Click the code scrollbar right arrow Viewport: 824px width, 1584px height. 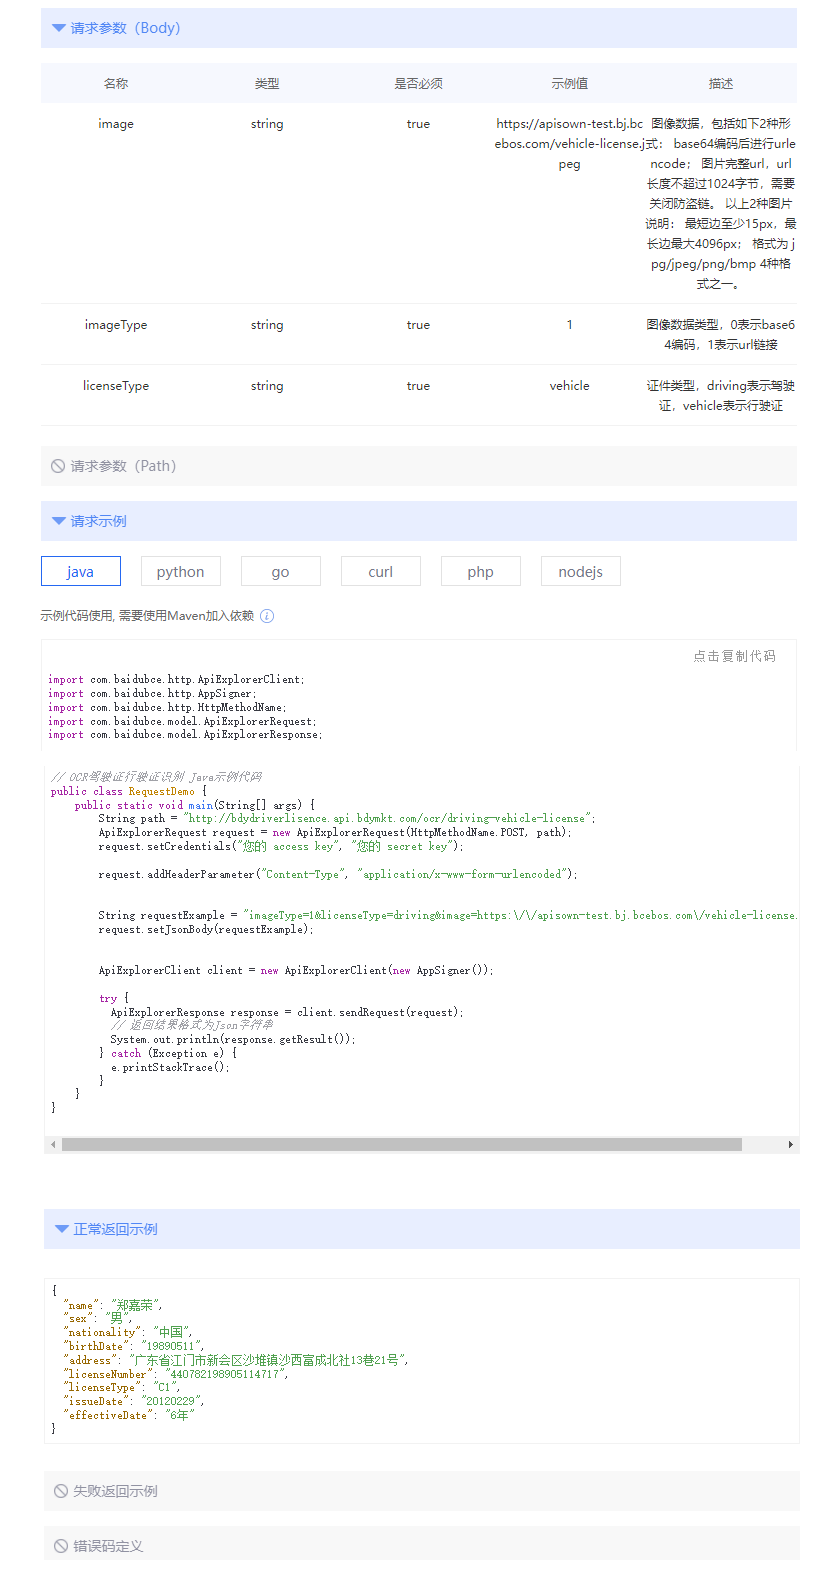(x=791, y=1144)
